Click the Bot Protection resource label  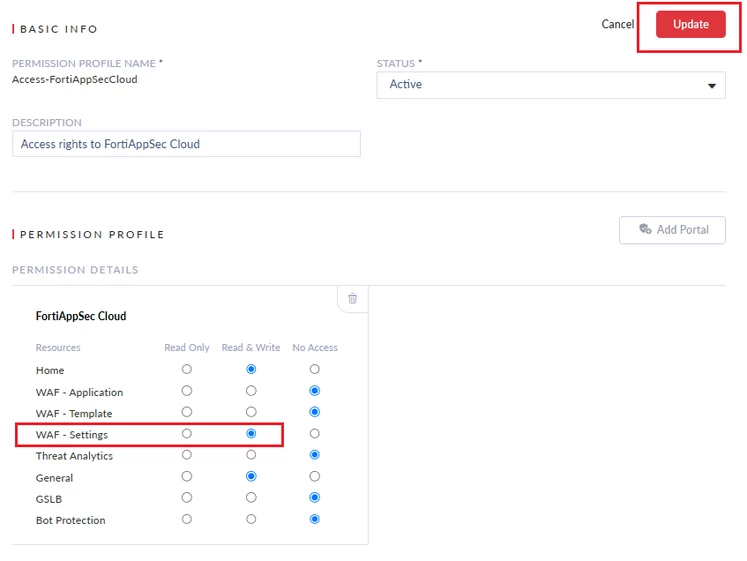[71, 521]
